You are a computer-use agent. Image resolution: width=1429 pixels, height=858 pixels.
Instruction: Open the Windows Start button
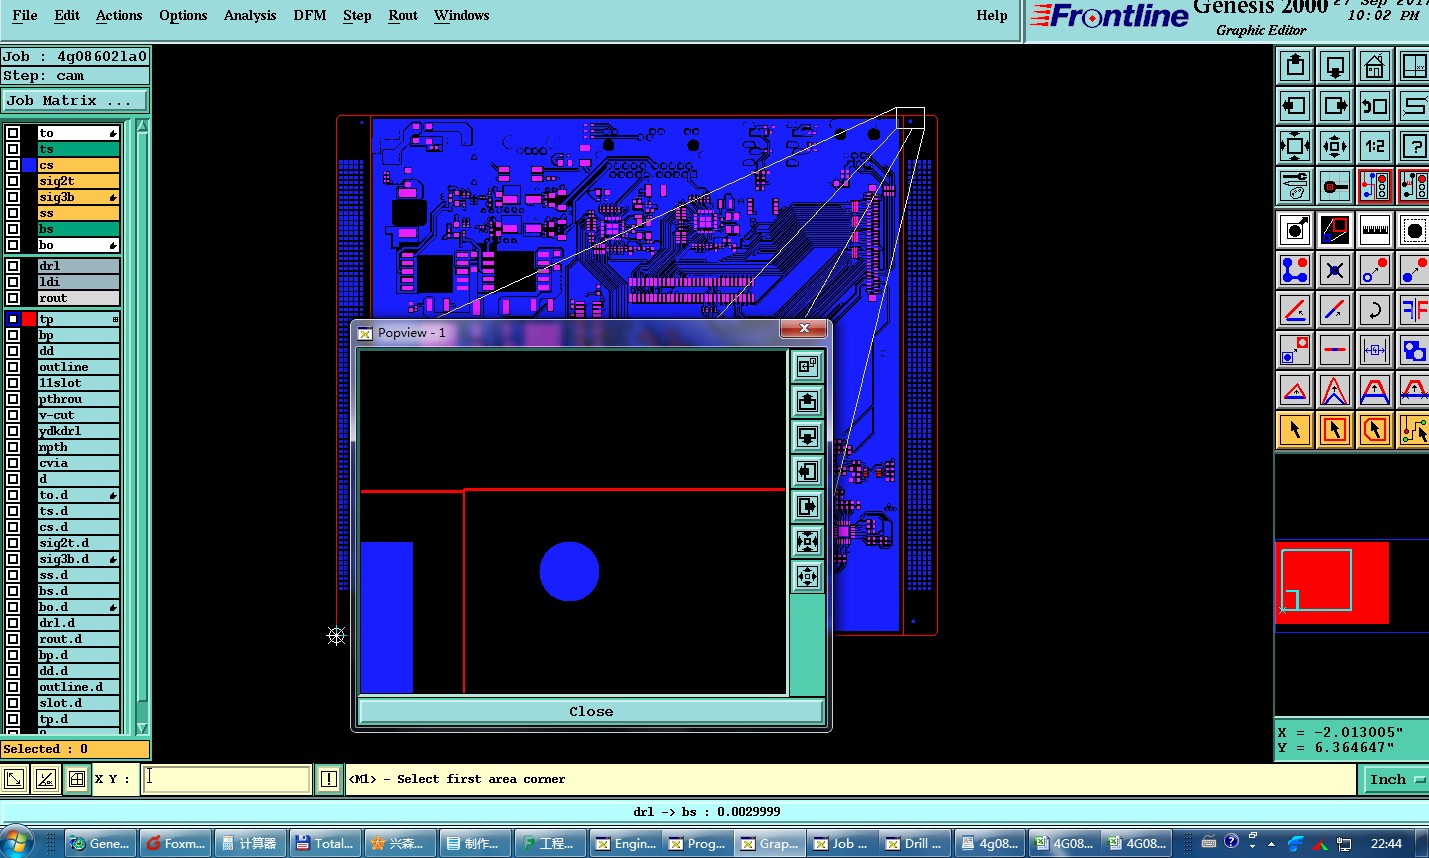(x=17, y=842)
